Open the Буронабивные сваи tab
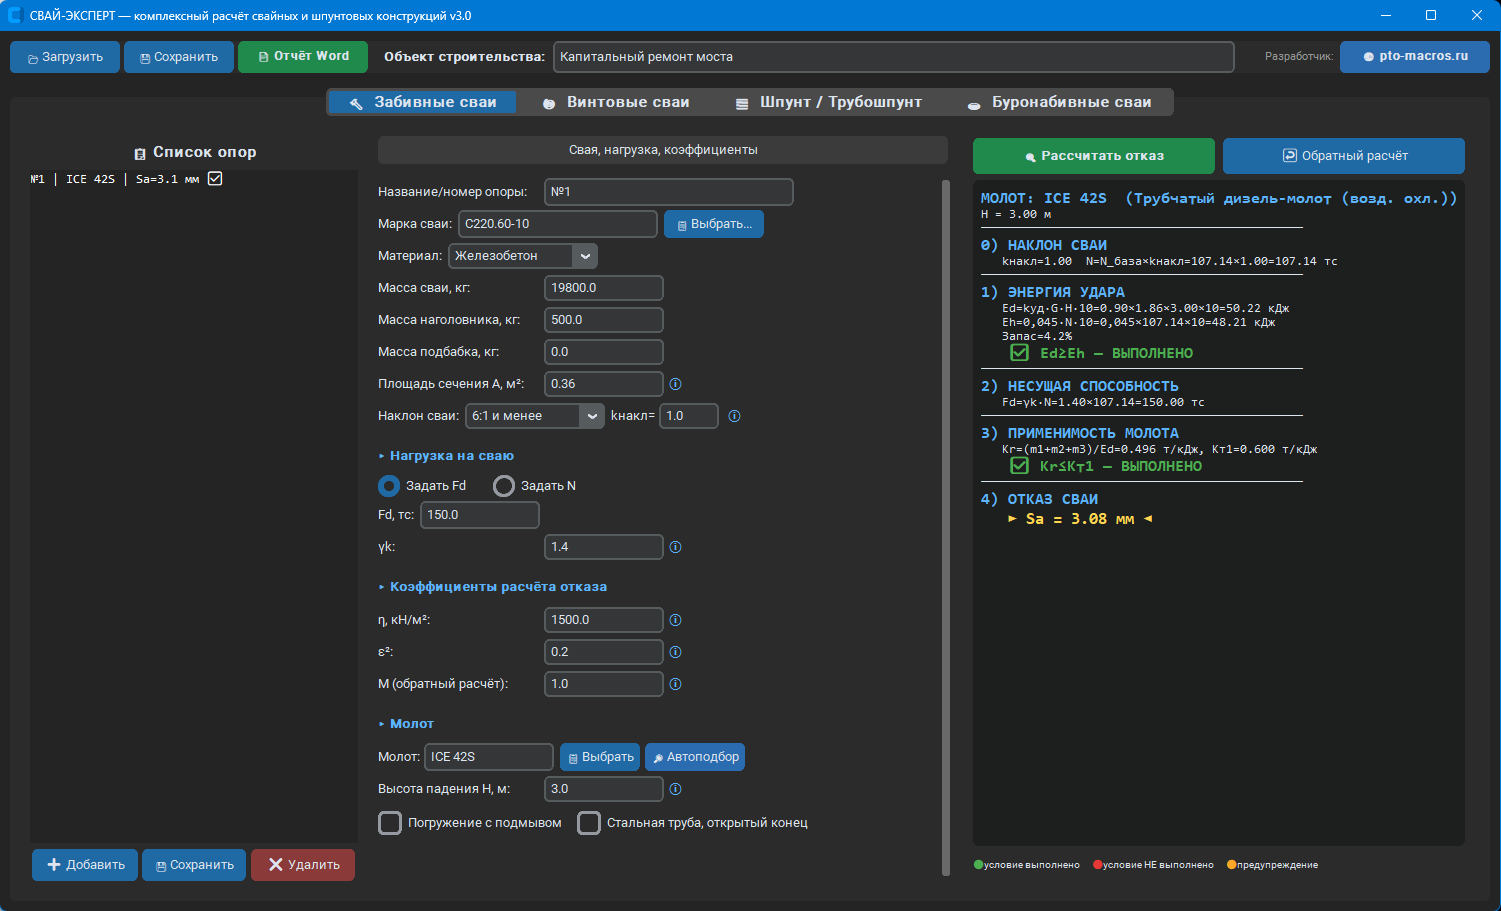Viewport: 1501px width, 911px height. coord(1059,102)
